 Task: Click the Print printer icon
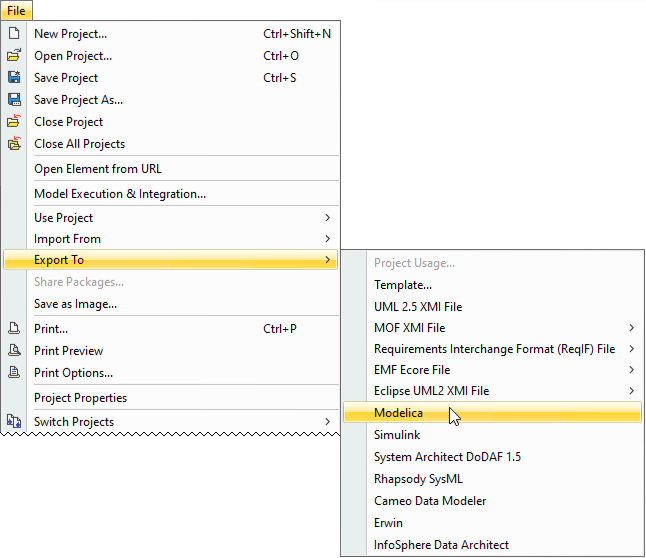pos(14,328)
